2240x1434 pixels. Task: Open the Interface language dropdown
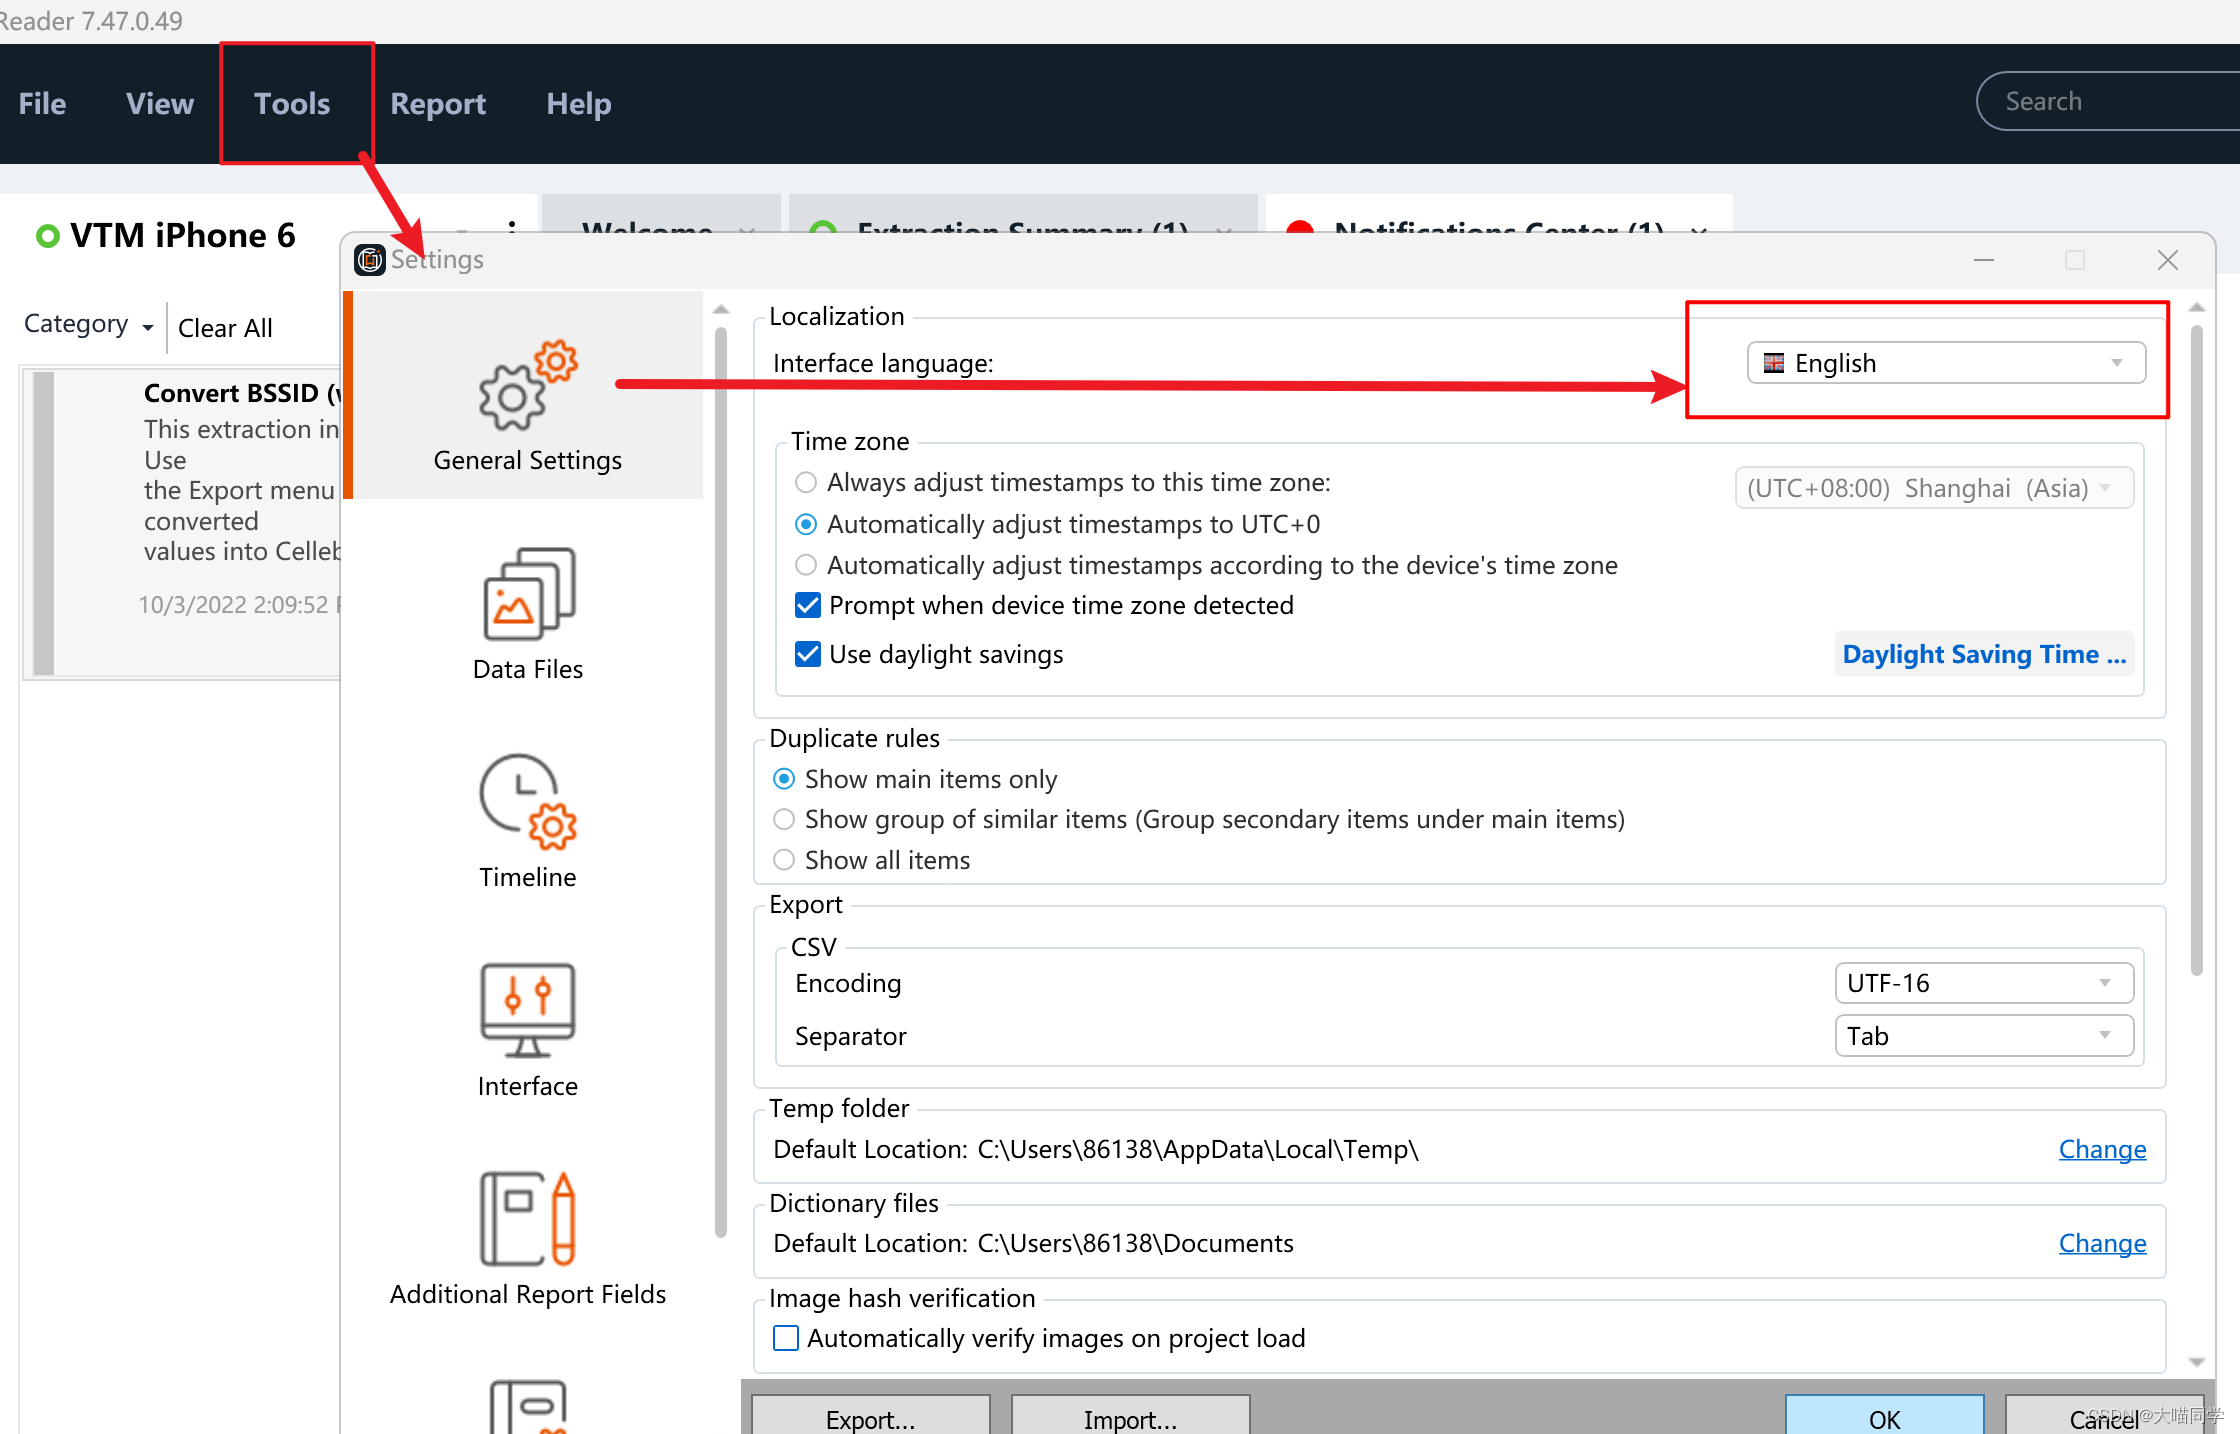coord(1945,363)
